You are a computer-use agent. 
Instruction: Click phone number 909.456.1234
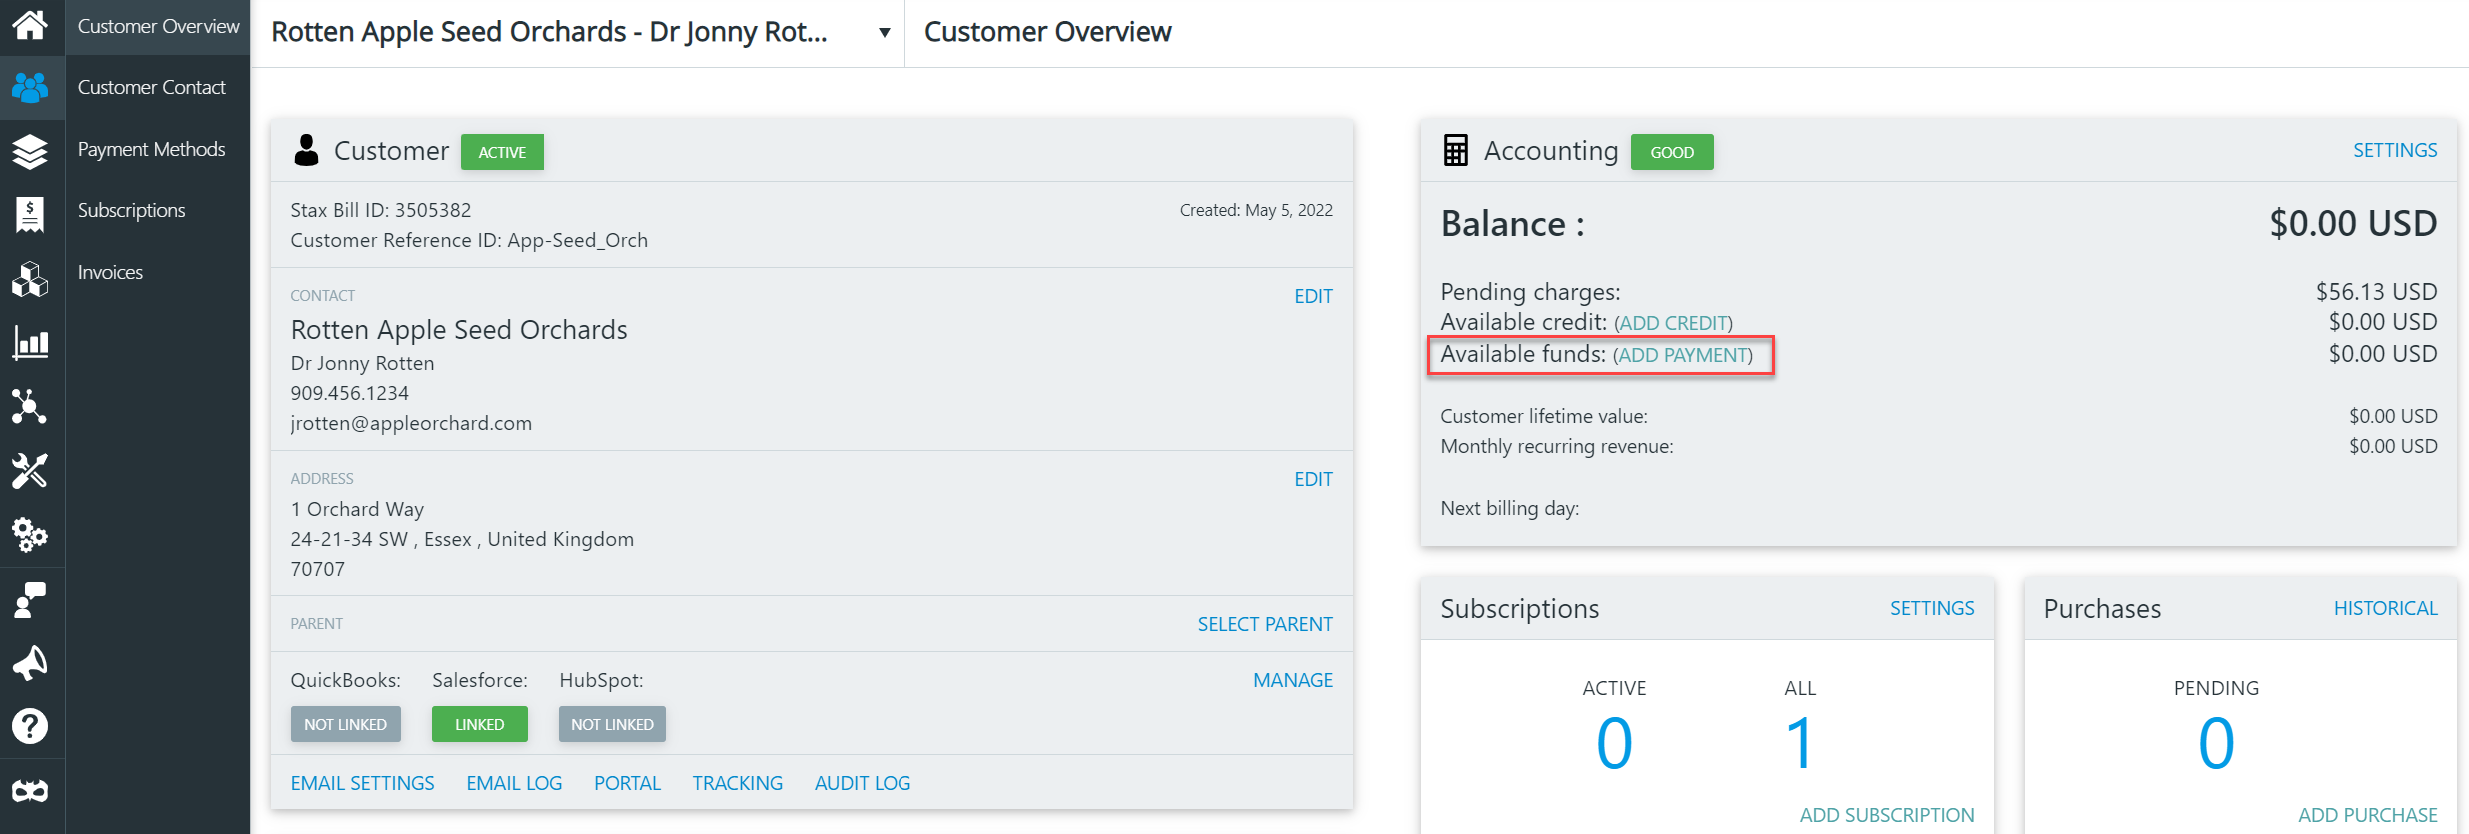tap(350, 393)
